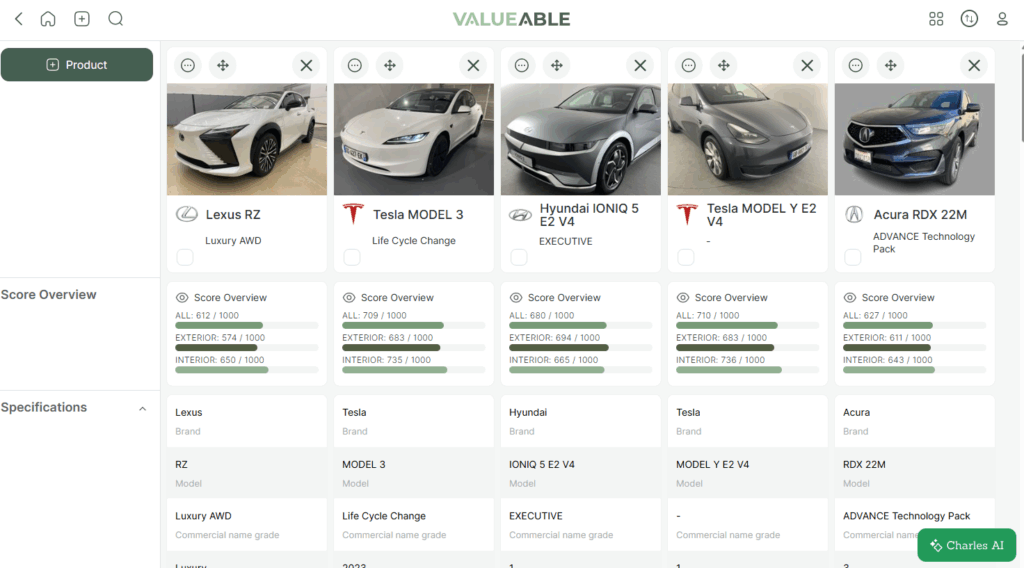
Task: Open the Lexus RZ title
Action: [233, 215]
